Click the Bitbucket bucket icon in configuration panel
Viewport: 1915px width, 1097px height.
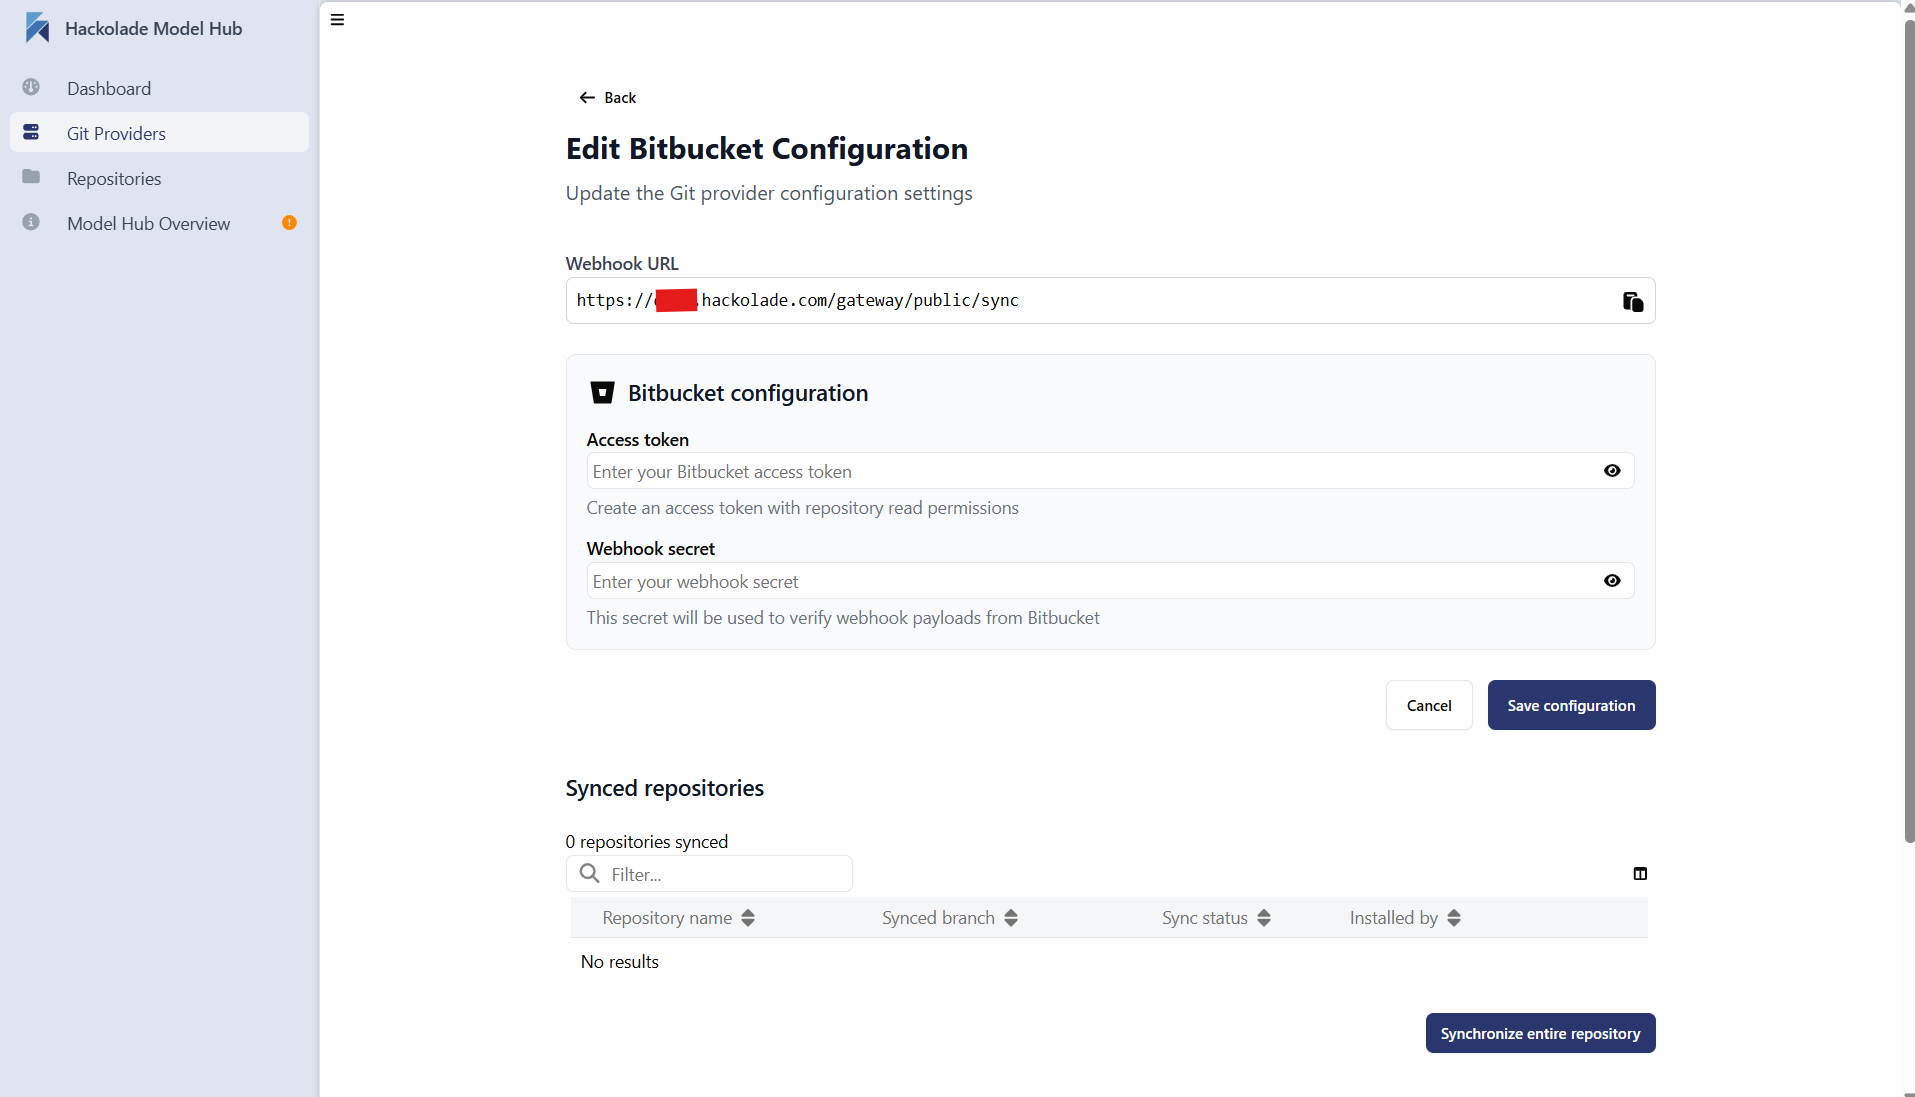coord(602,392)
